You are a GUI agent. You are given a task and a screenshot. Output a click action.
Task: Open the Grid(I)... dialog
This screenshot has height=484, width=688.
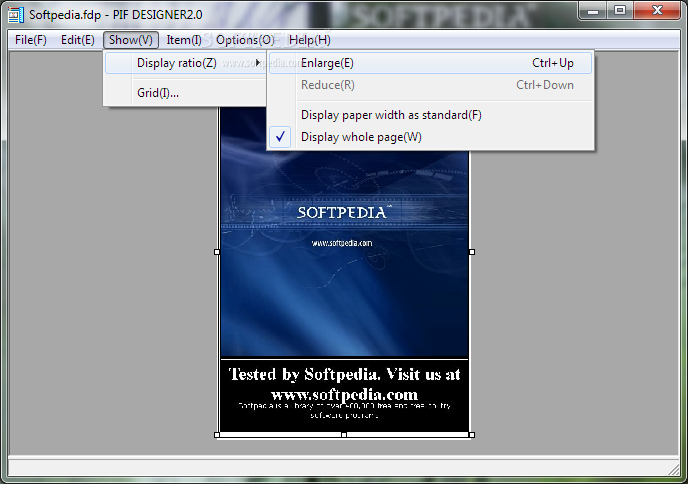coord(185,93)
